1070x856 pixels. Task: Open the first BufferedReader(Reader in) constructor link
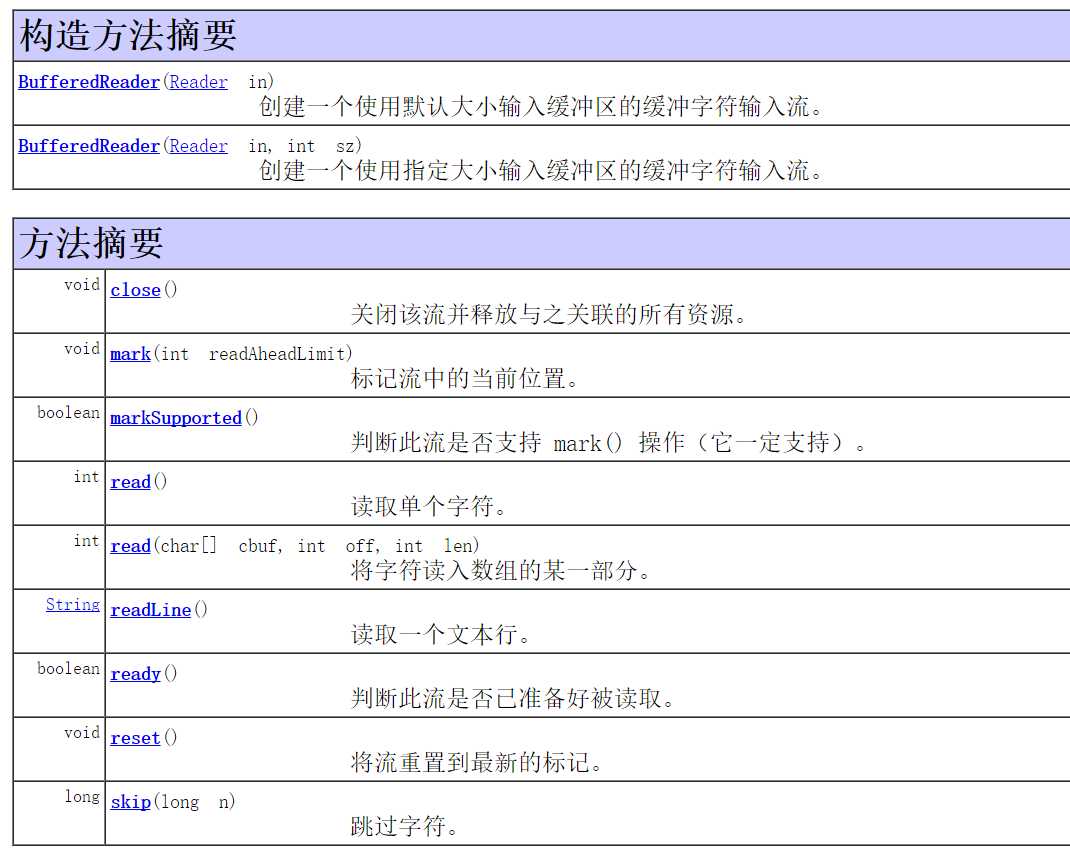[89, 83]
